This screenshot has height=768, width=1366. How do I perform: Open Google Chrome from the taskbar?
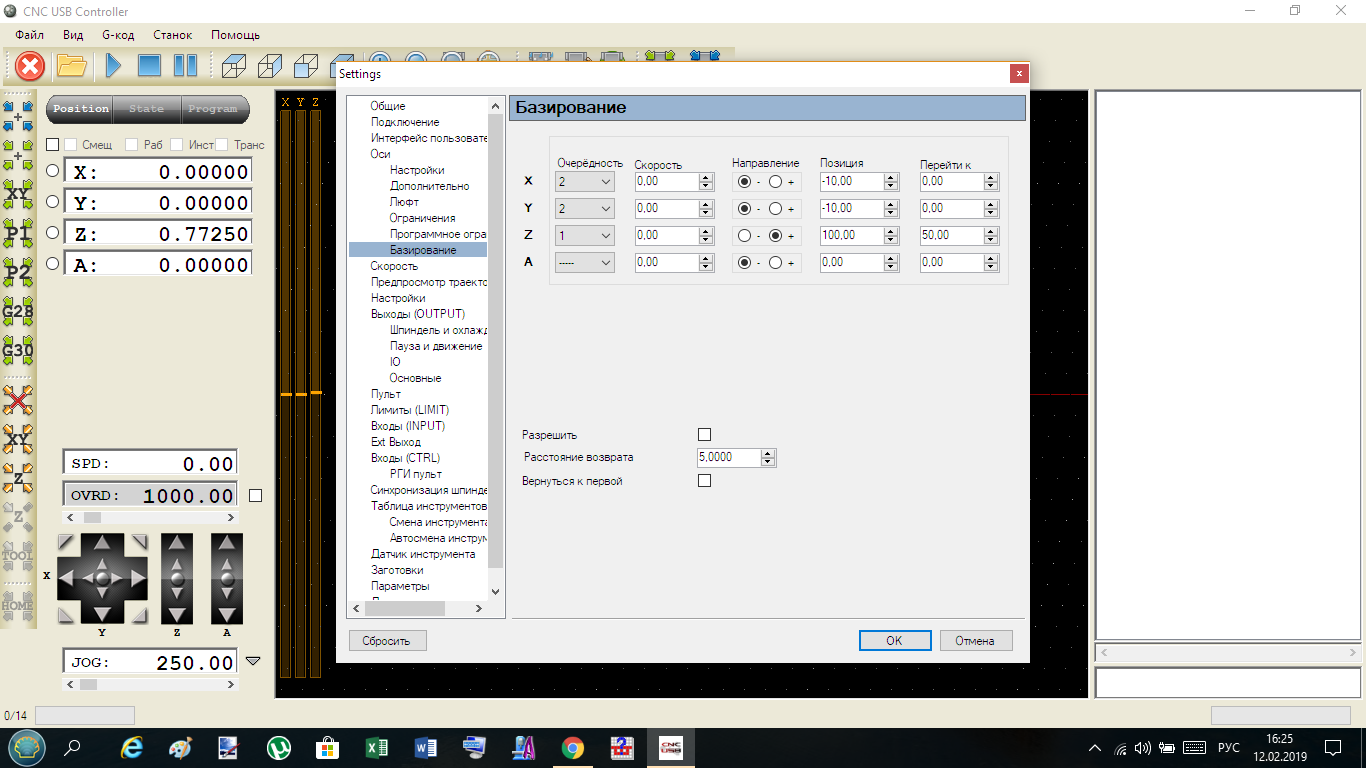pyautogui.click(x=572, y=747)
